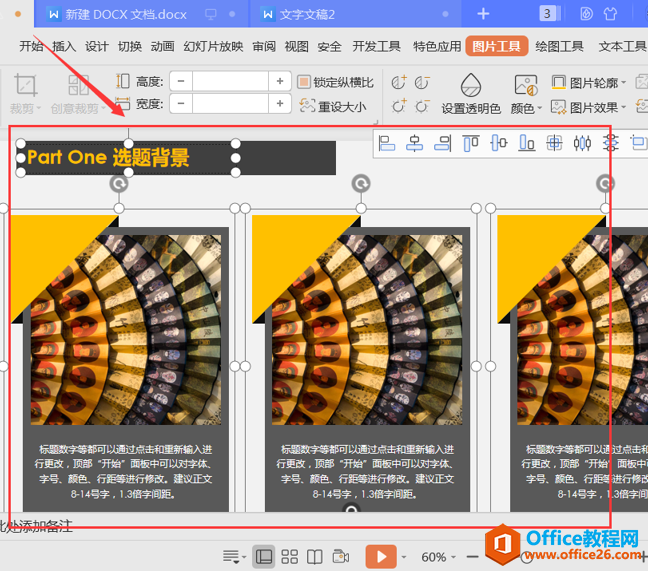648x572 pixels.
Task: Open the Color (颜色) dropdown
Action: [526, 95]
